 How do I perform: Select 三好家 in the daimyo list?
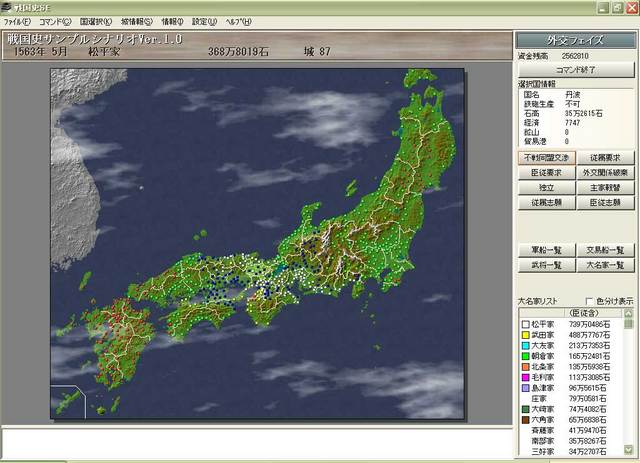[x=571, y=452]
